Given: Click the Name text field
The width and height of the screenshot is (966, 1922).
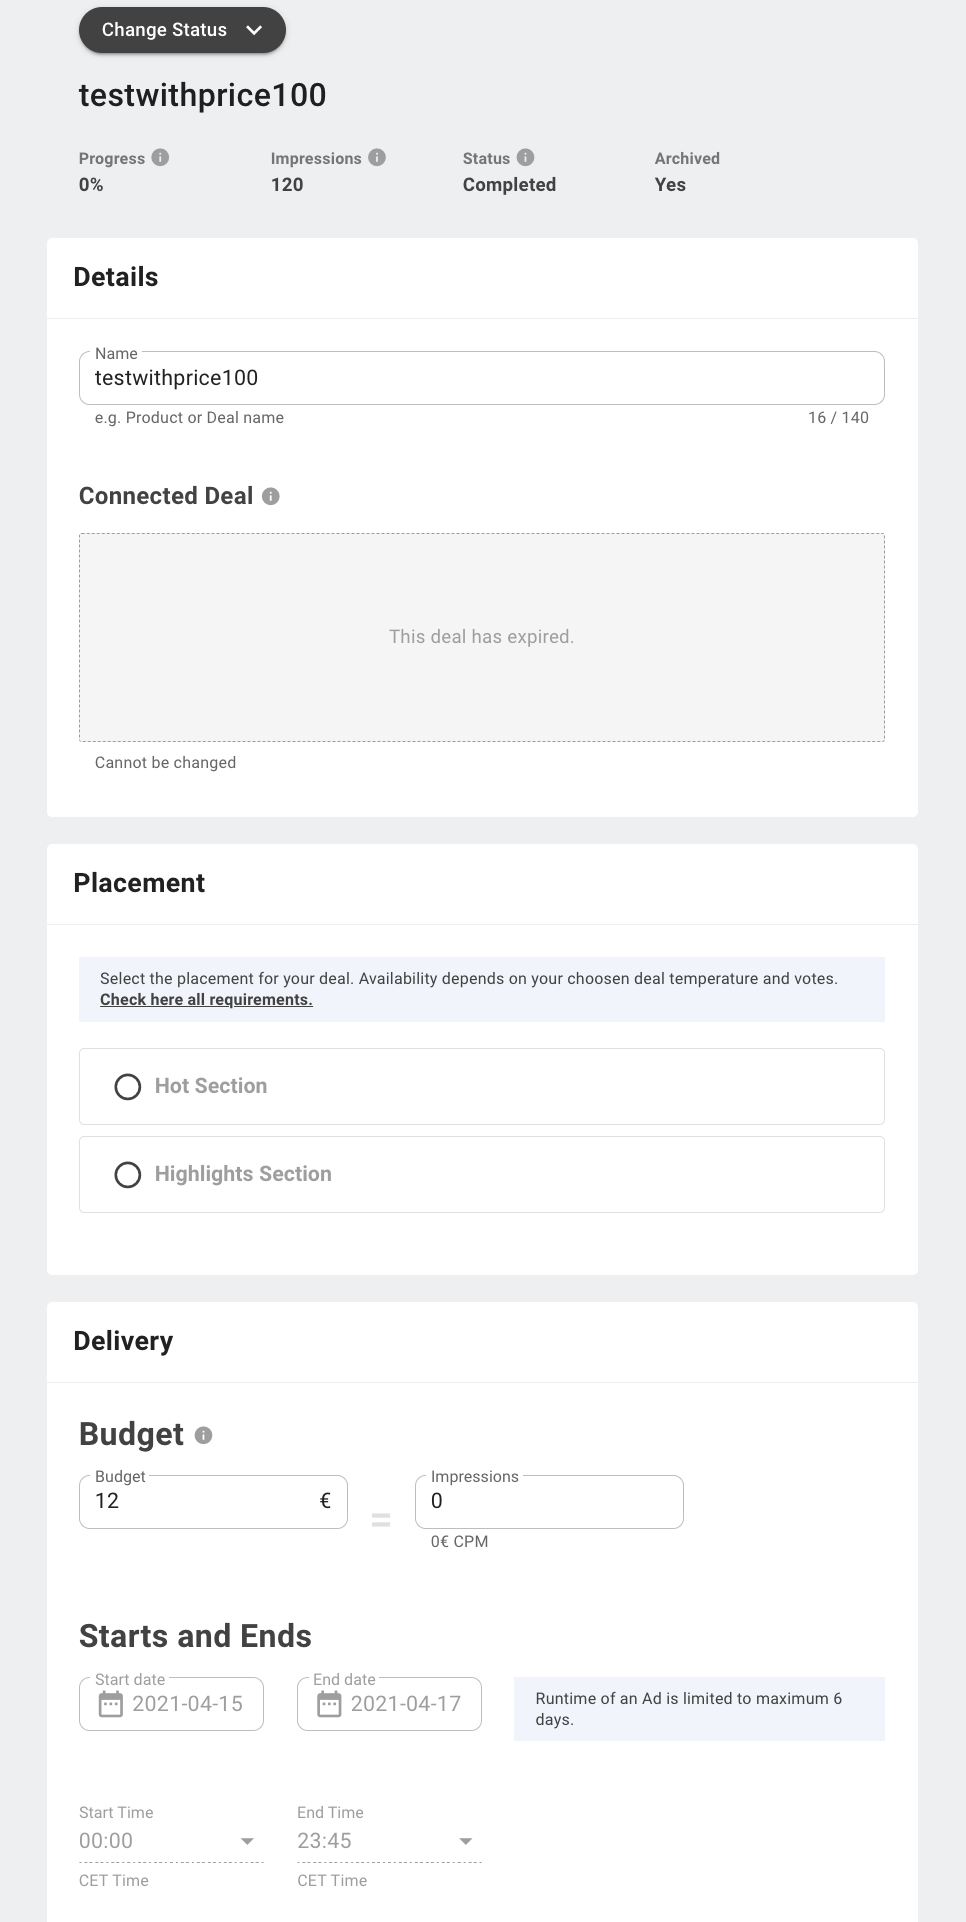Looking at the screenshot, I should [x=481, y=378].
